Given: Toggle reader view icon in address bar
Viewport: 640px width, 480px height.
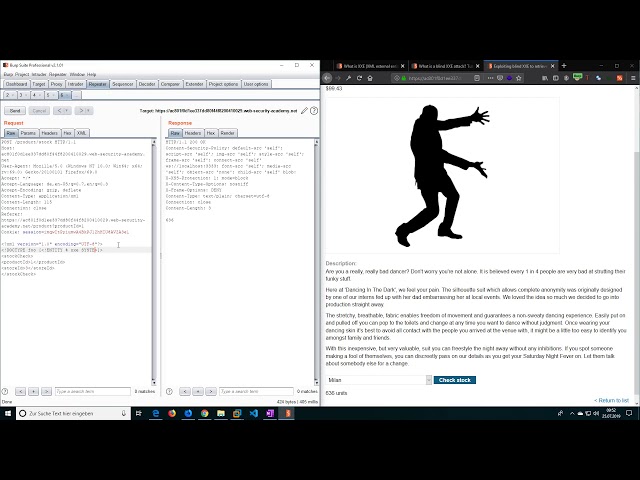Looking at the screenshot, I should click(x=477, y=78).
